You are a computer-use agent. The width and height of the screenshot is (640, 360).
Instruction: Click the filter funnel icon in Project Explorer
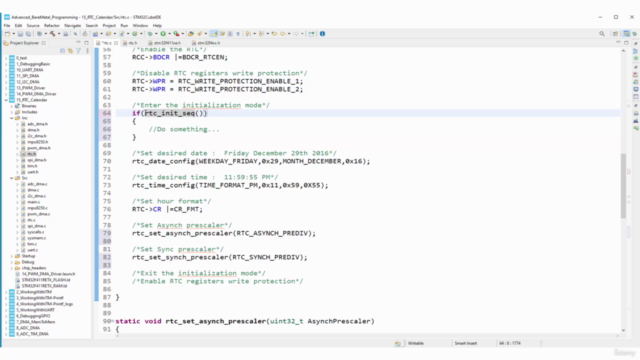[x=78, y=51]
